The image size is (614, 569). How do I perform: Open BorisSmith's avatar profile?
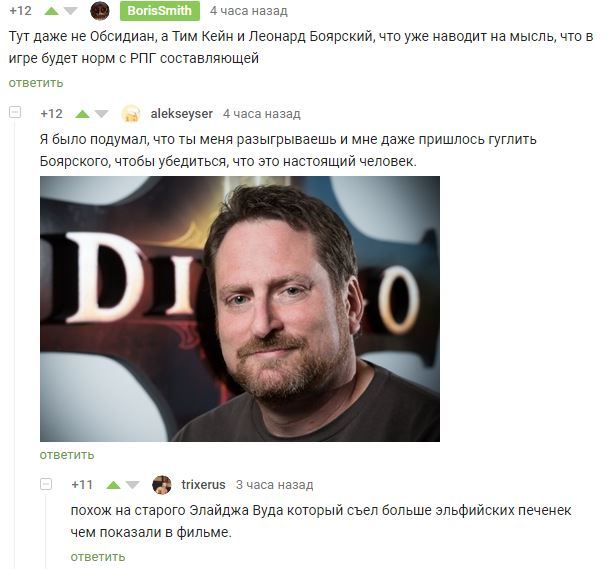100,11
